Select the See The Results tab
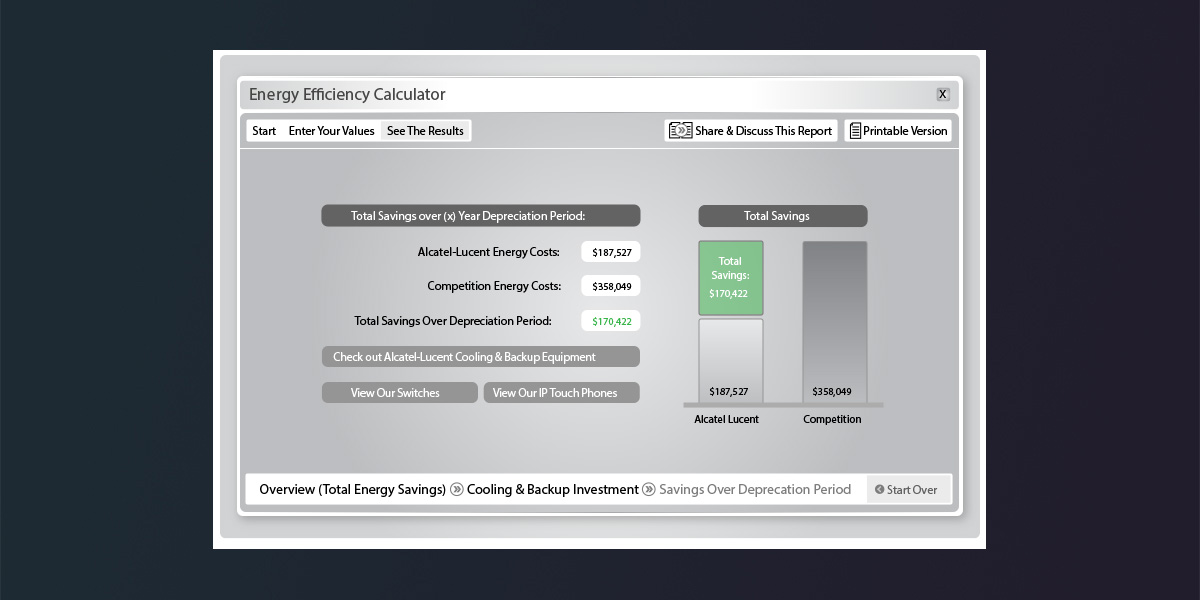 (x=425, y=131)
